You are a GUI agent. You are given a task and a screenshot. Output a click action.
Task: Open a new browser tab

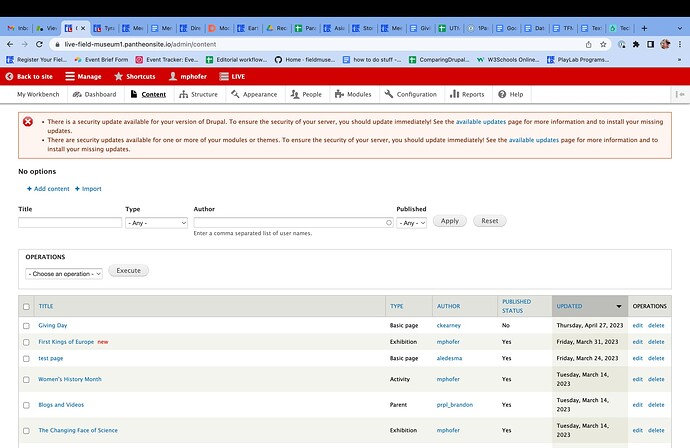click(x=644, y=28)
